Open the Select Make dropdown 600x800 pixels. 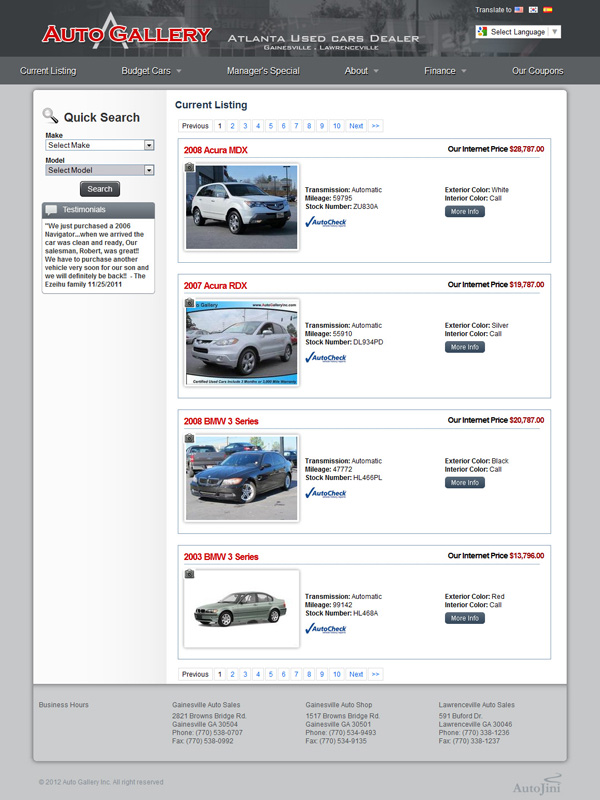point(99,145)
